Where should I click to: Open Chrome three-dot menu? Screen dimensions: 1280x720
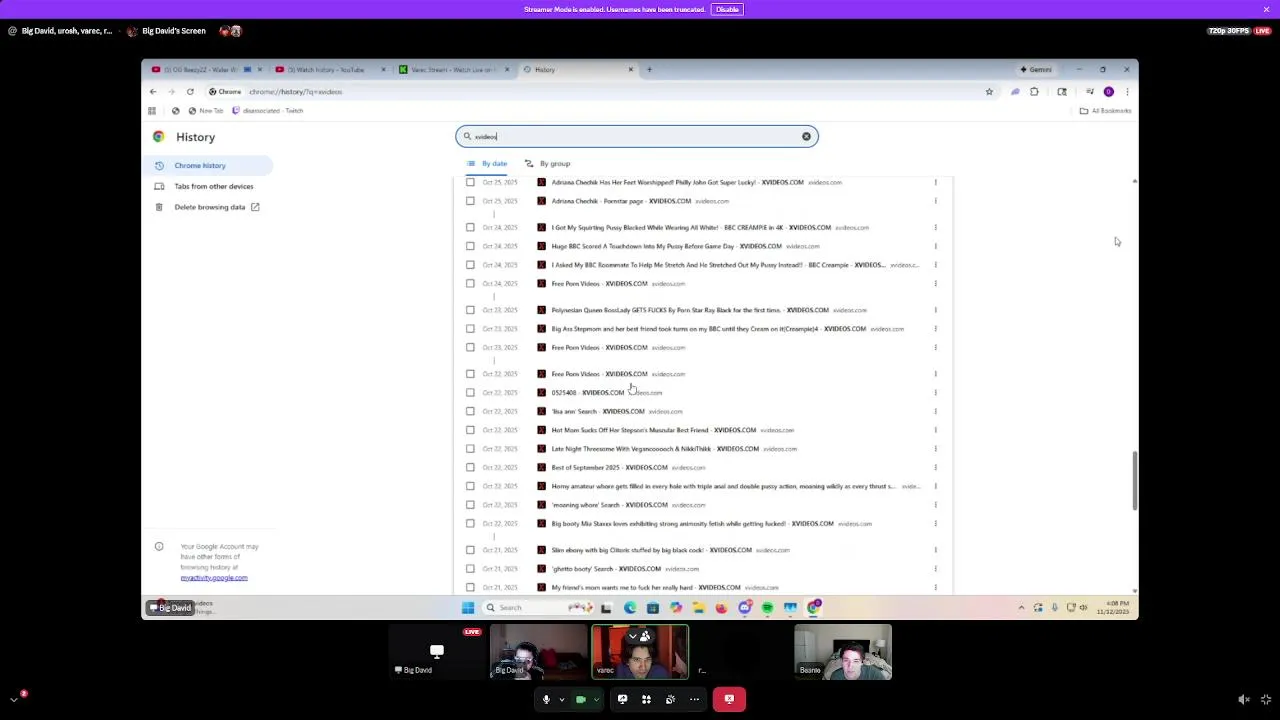pos(1127,92)
